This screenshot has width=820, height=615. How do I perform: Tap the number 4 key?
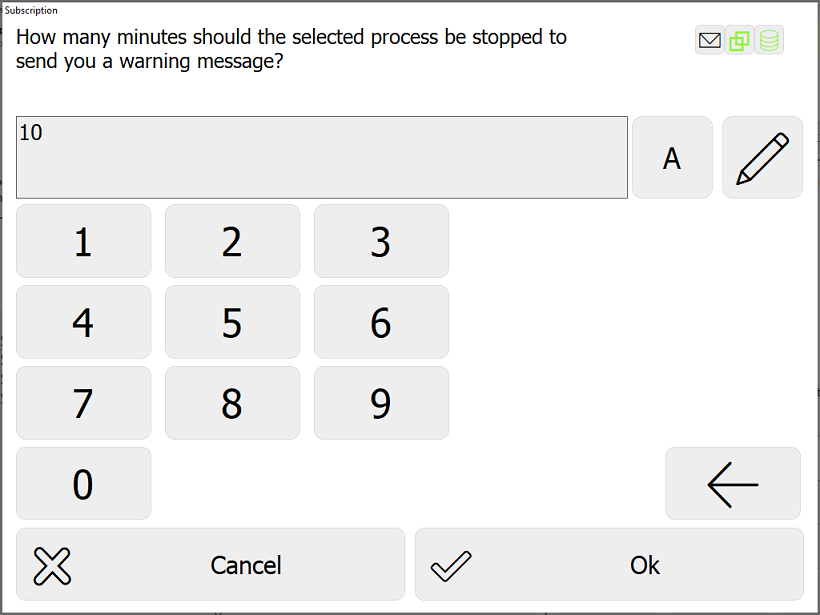click(84, 322)
